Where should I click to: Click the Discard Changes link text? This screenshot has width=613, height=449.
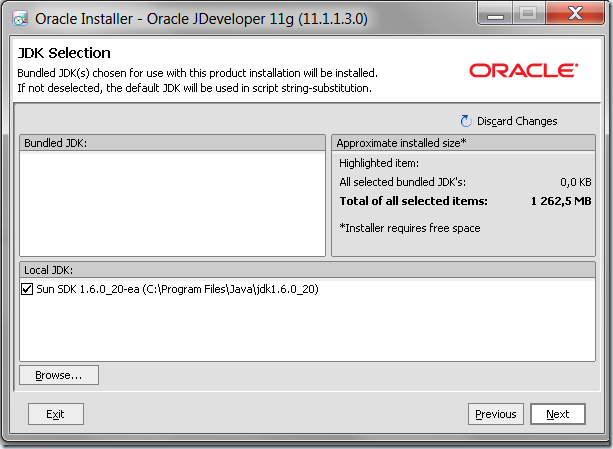517,121
